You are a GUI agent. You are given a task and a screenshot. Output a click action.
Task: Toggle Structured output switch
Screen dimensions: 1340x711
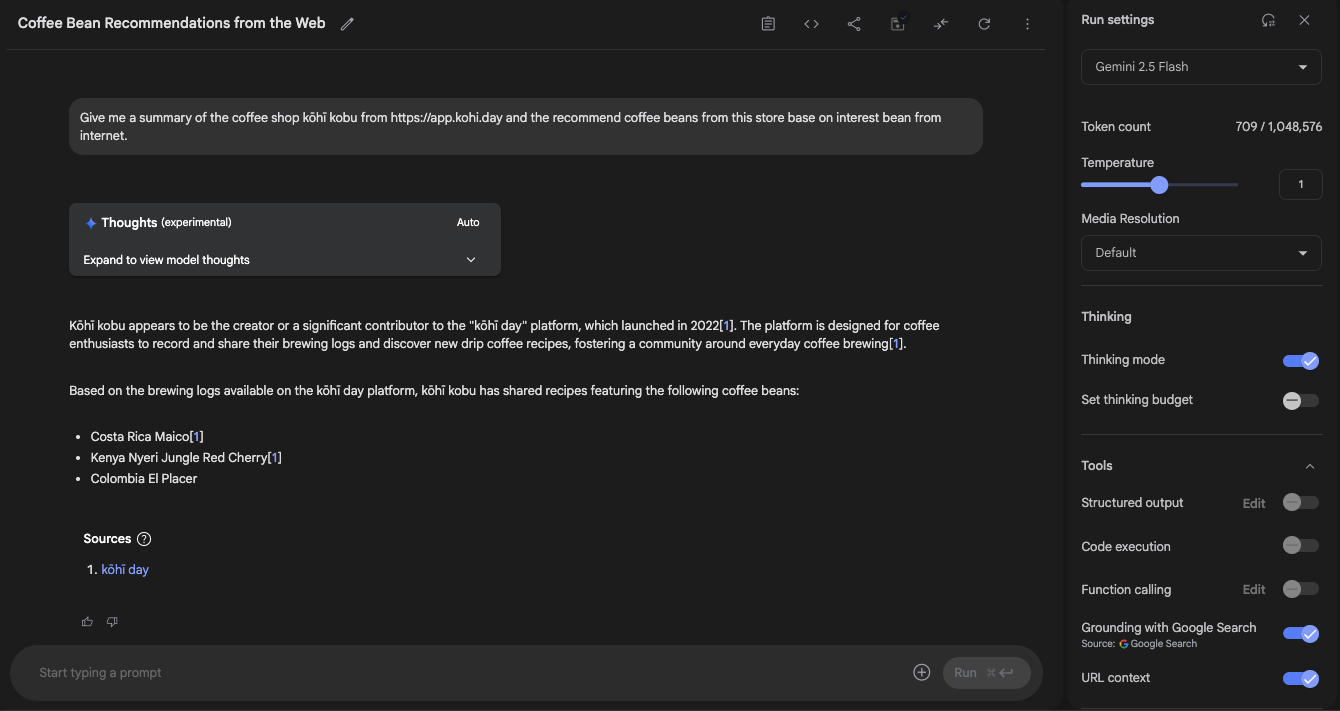point(1301,503)
